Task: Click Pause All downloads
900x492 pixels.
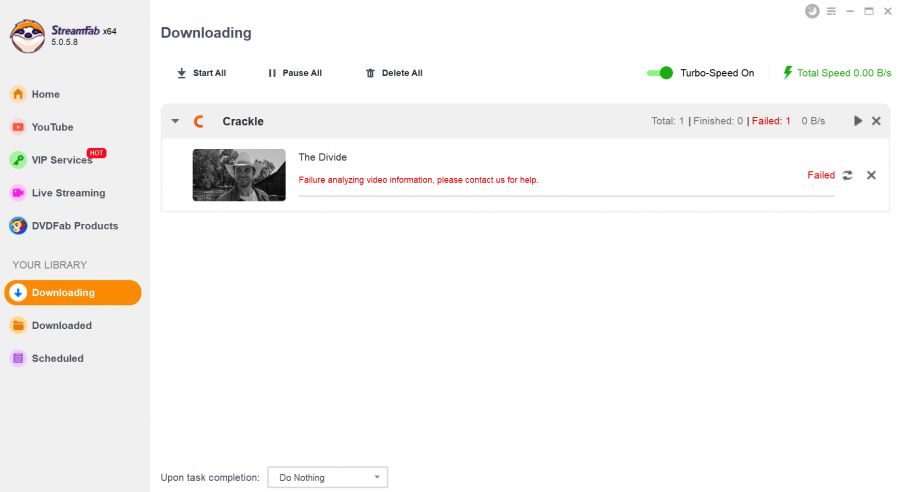Action: tap(295, 73)
